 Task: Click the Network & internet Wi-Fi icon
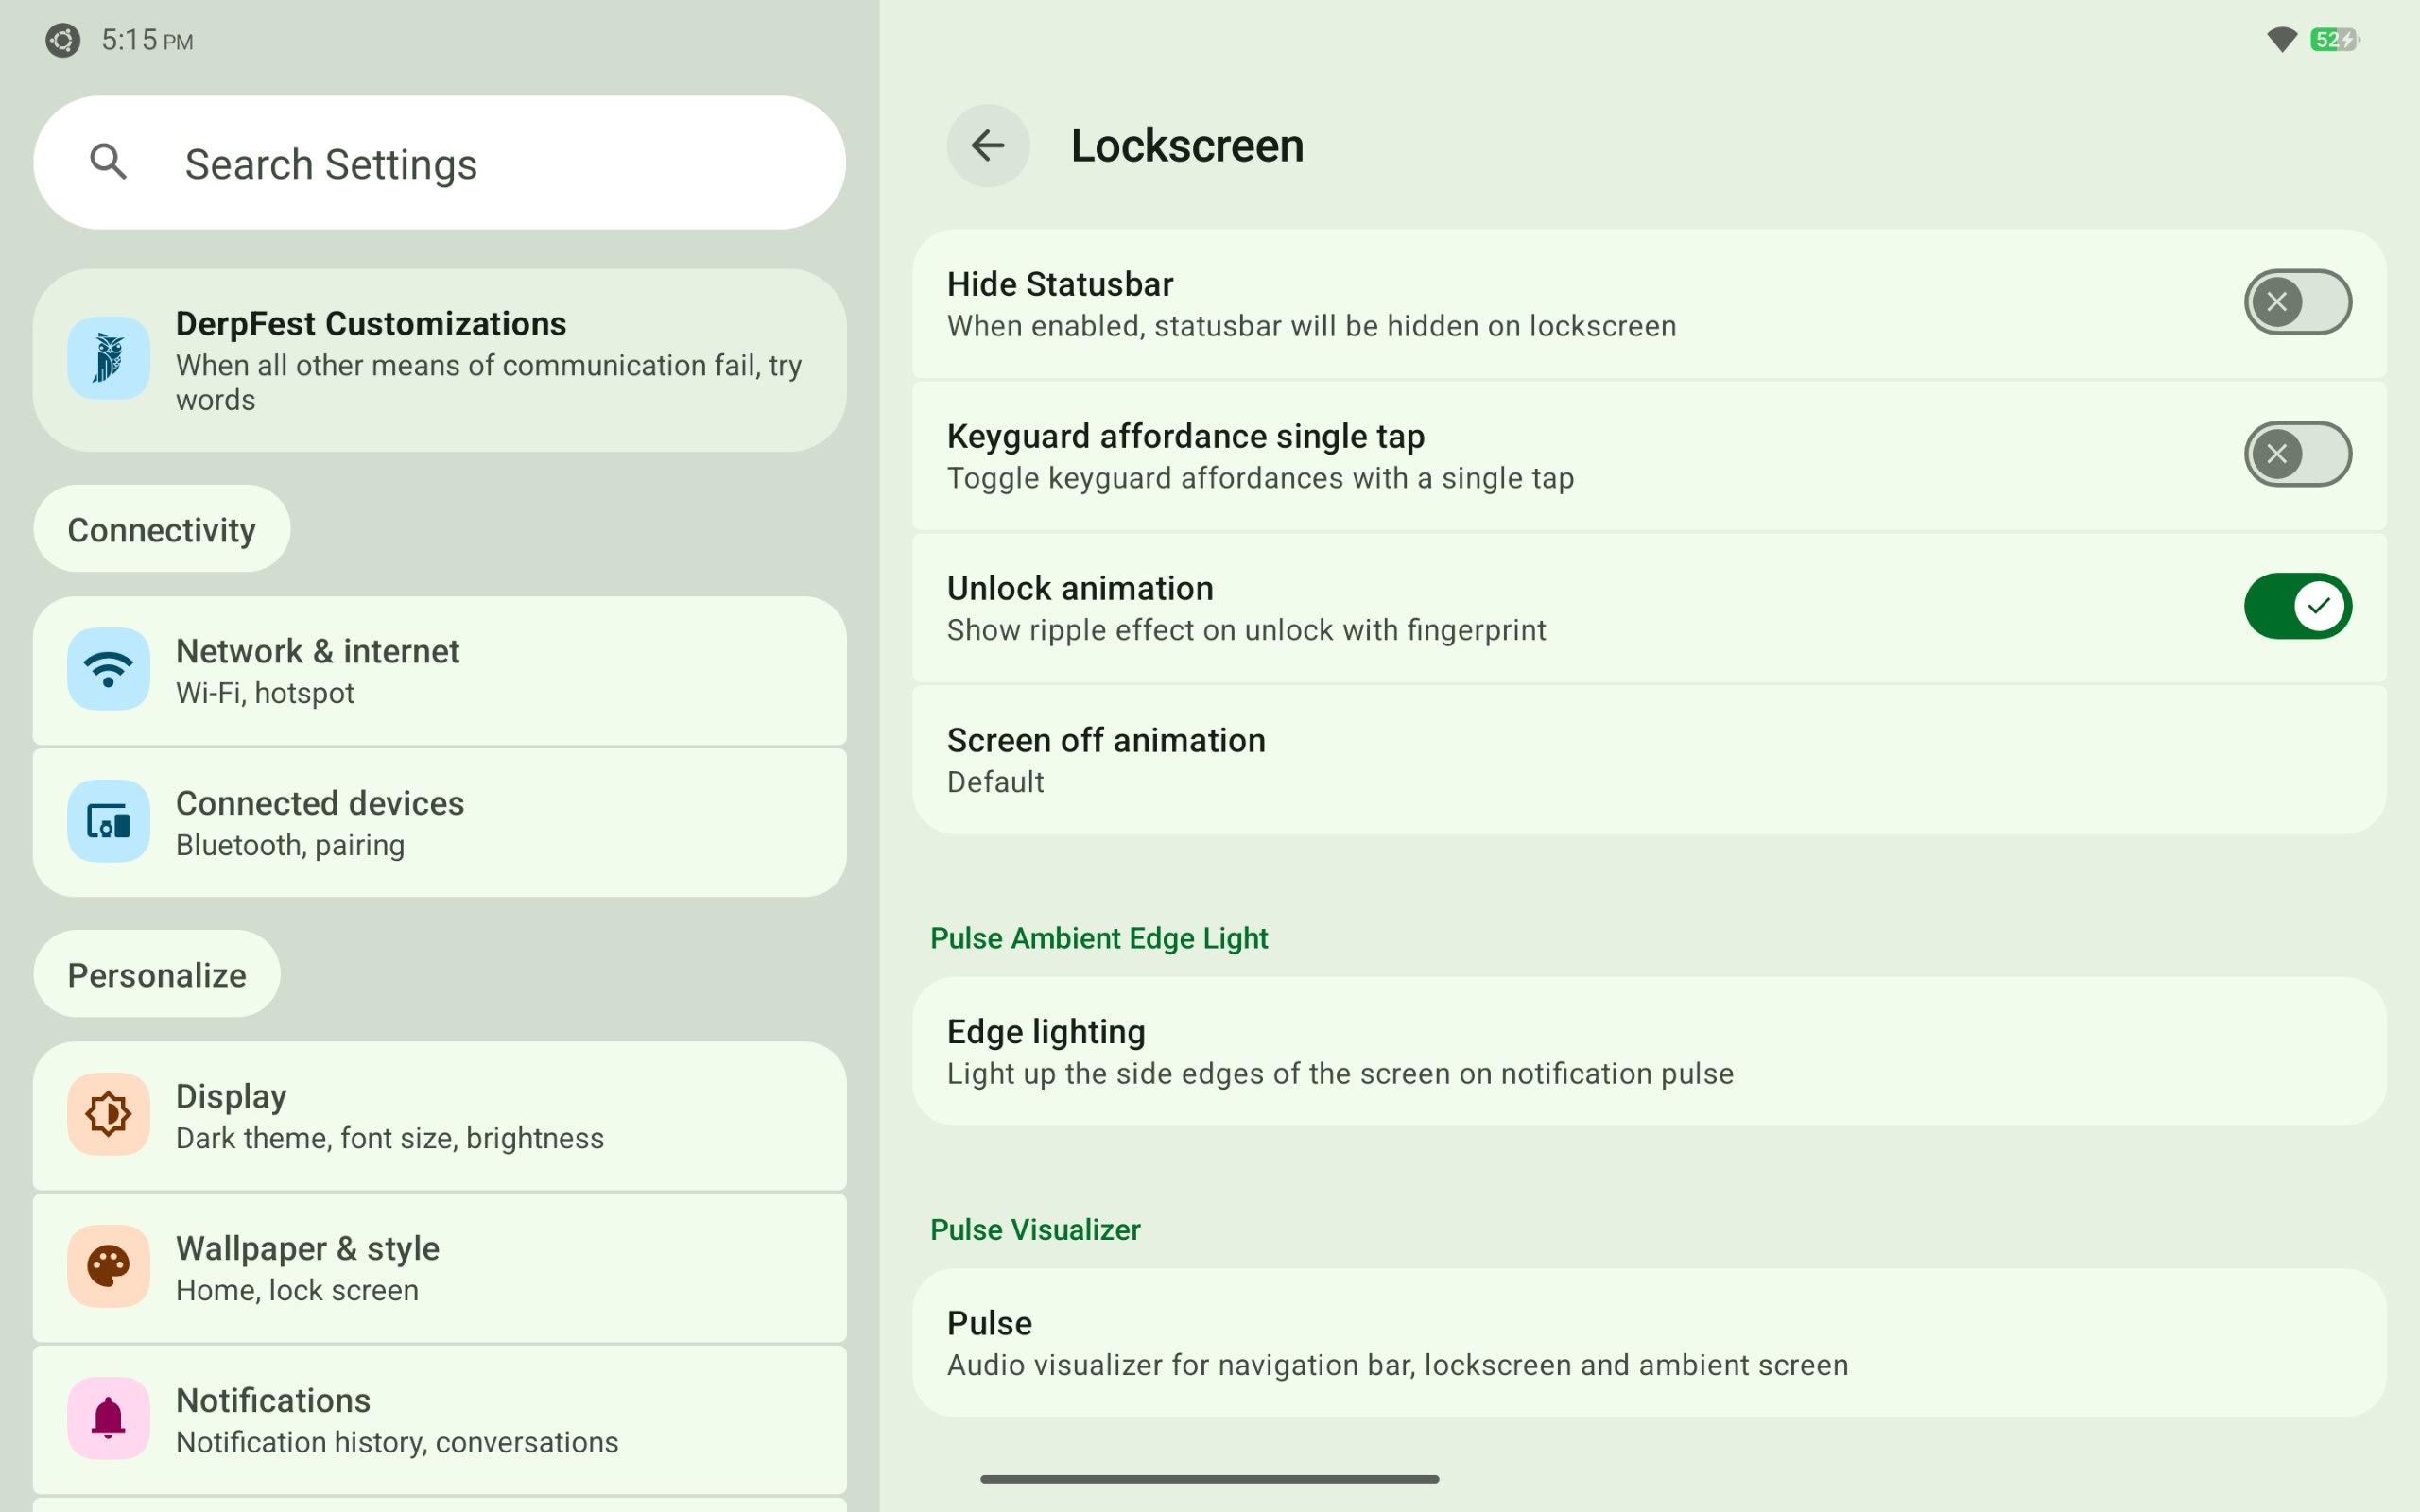pos(108,670)
